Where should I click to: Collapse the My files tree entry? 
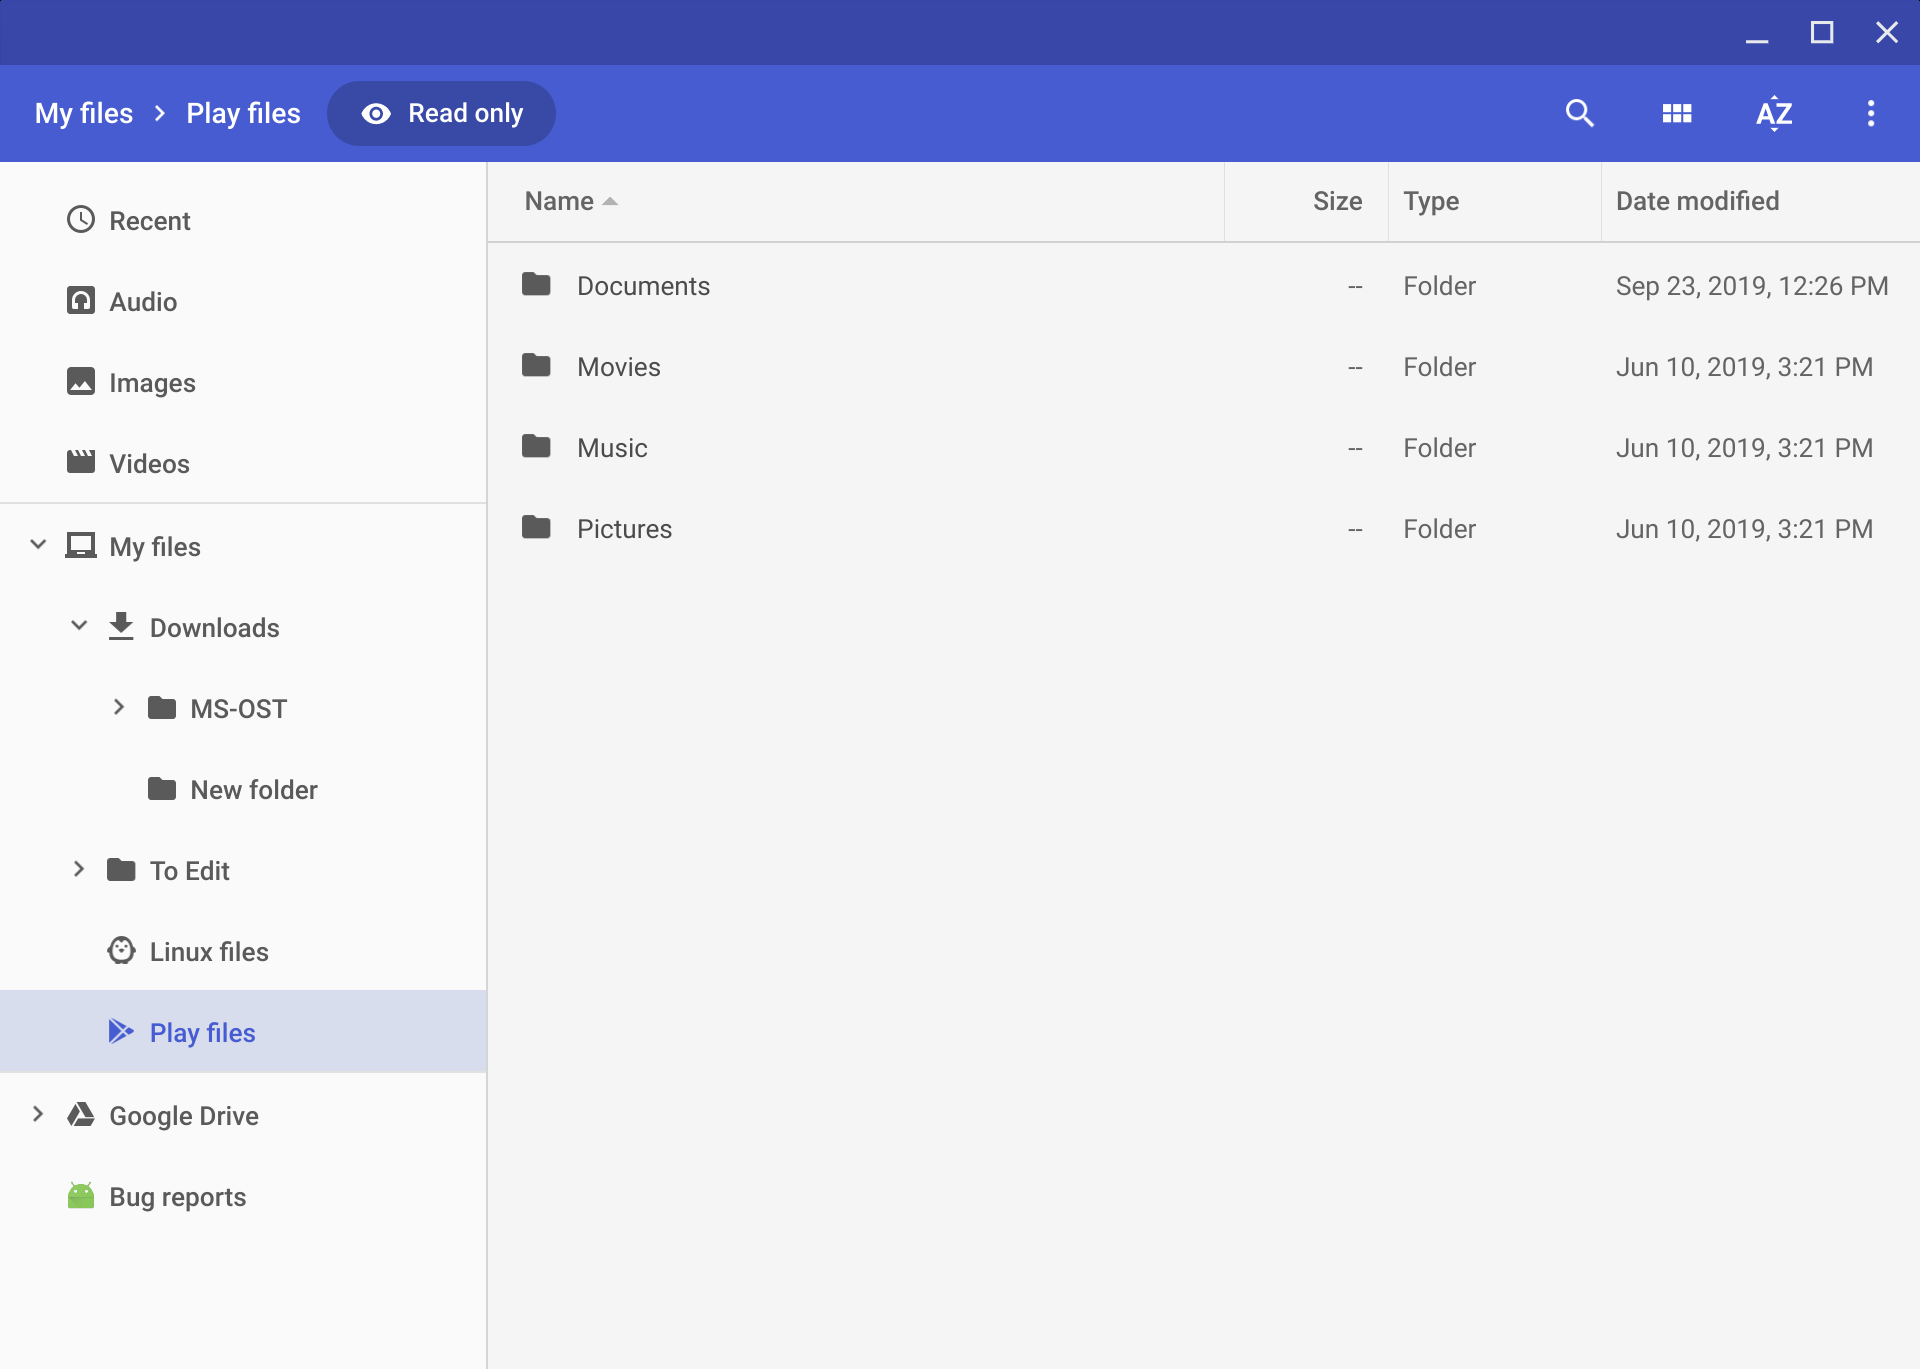pos(38,544)
